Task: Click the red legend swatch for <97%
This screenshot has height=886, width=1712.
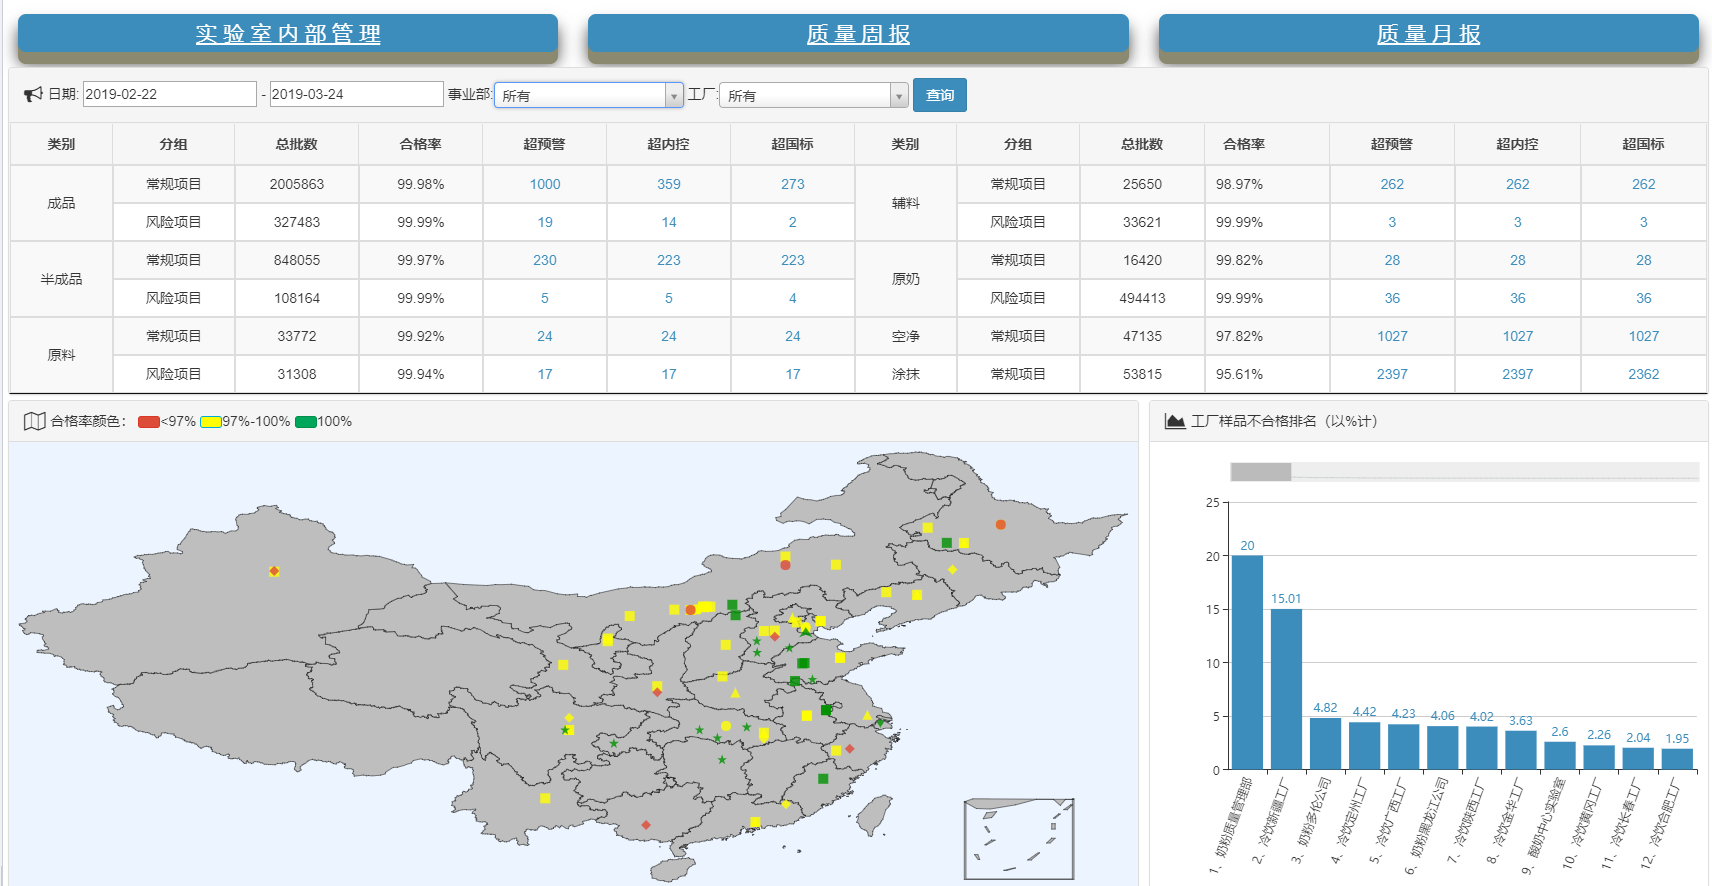Action: (149, 422)
